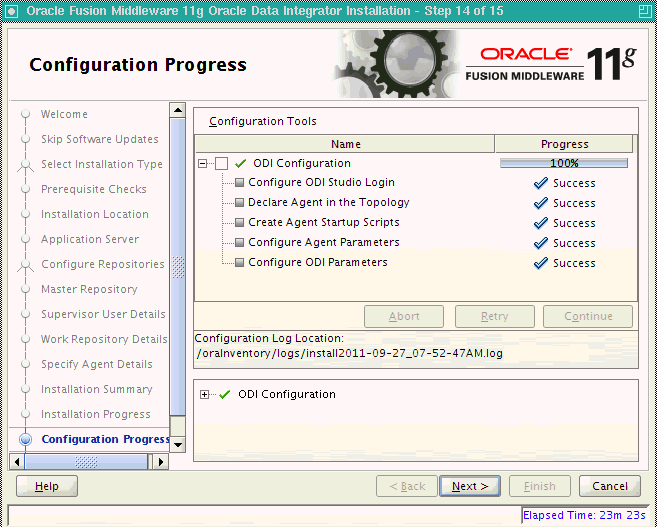Click Success checkmark for Configure Agent Parameters
The height and width of the screenshot is (527, 657).
tap(541, 243)
